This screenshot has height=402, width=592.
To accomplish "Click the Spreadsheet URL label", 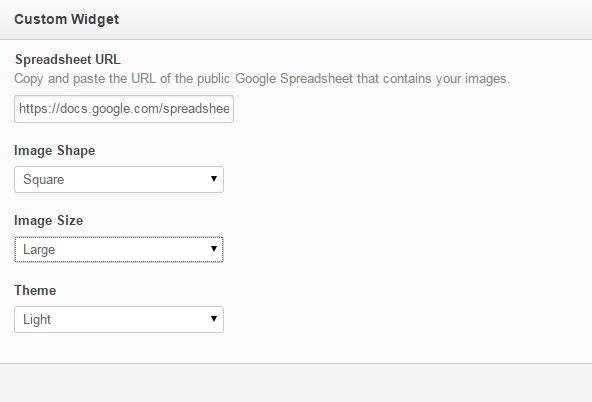I will pos(68,59).
